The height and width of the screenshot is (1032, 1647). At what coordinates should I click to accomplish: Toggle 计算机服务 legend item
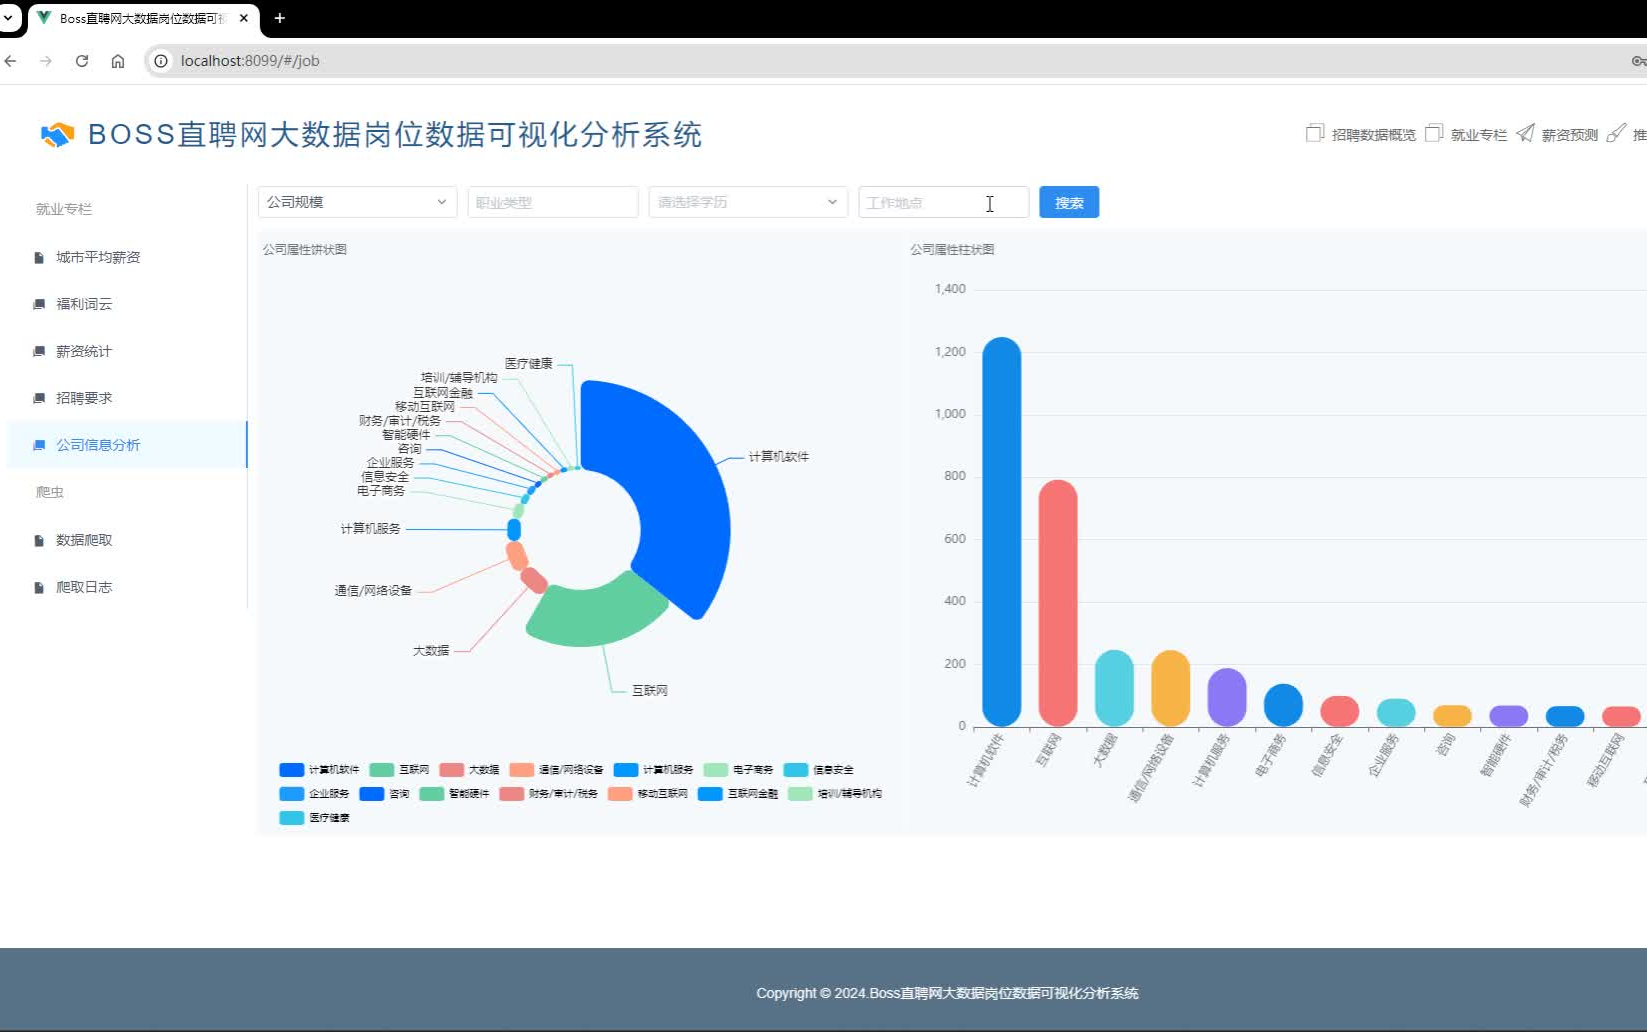pyautogui.click(x=653, y=770)
